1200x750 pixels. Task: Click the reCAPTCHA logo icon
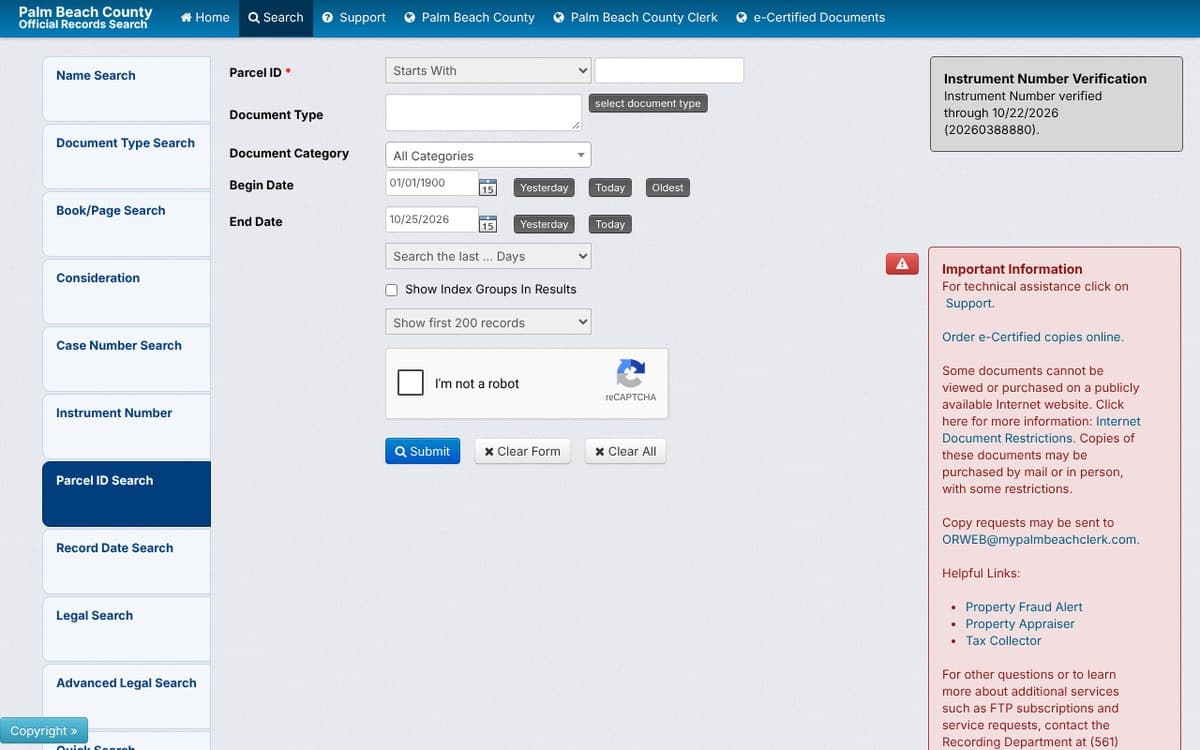coord(631,374)
